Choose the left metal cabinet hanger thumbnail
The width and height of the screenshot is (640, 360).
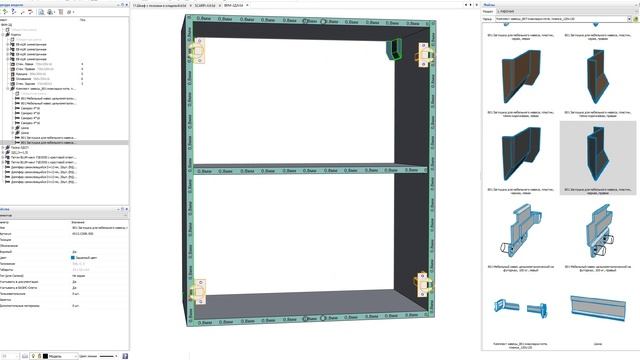[x=521, y=231]
